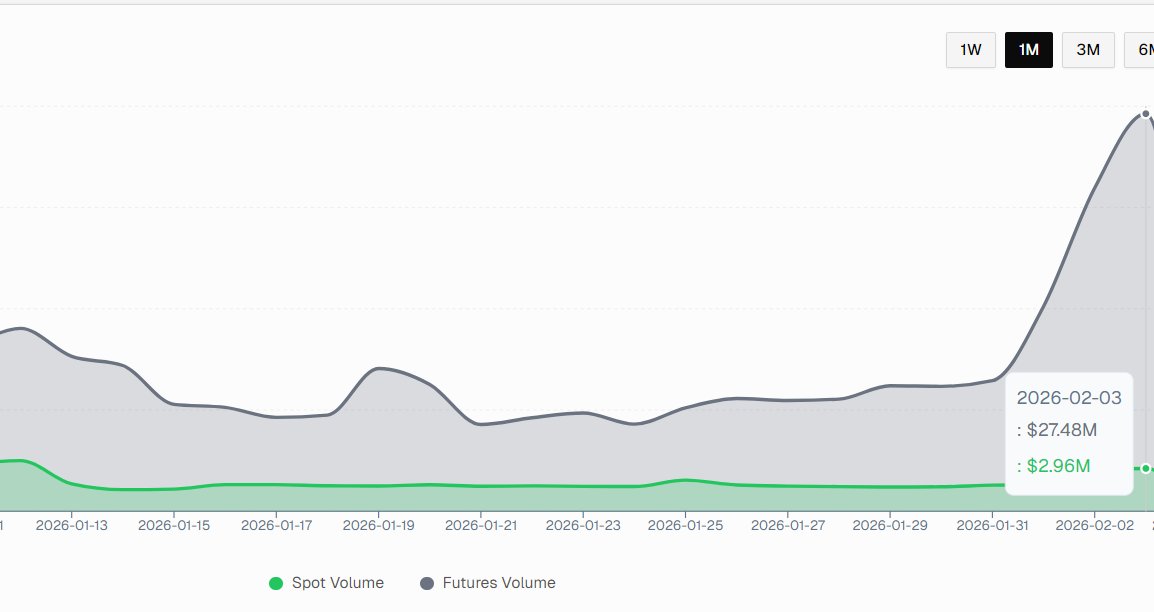The width and height of the screenshot is (1154, 612).
Task: Click the 2026-01-25 axis label
Action: [x=685, y=525]
